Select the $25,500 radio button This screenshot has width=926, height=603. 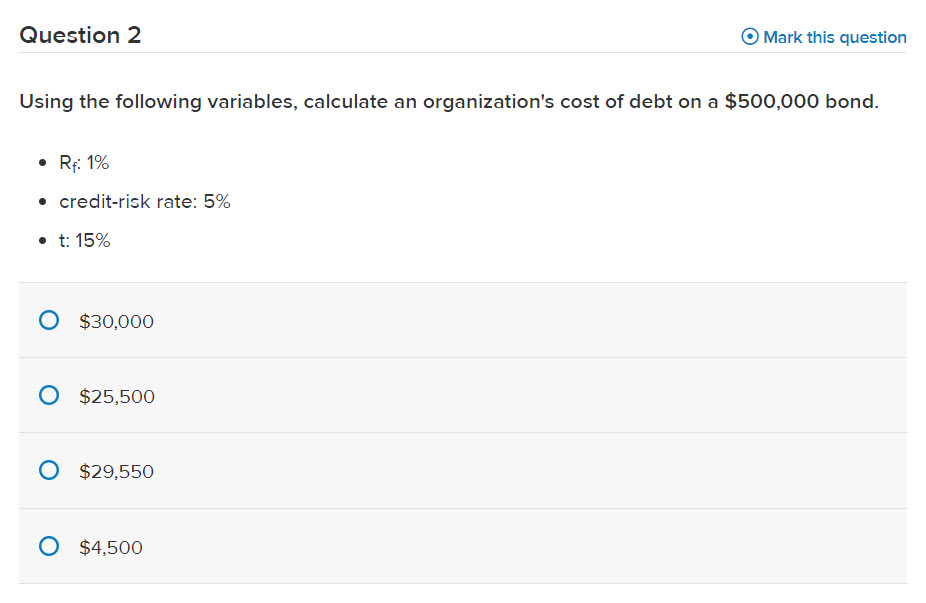(x=47, y=395)
